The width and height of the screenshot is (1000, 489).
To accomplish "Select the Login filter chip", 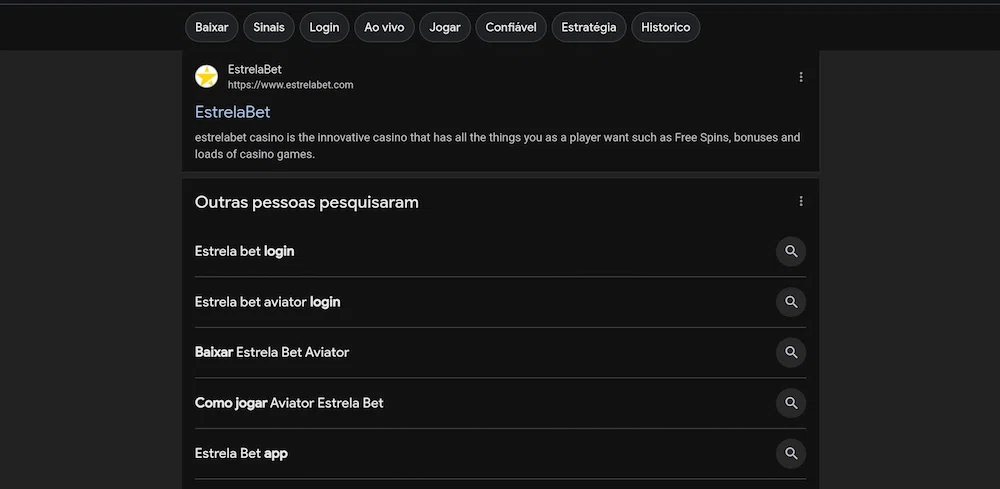I will 324,27.
